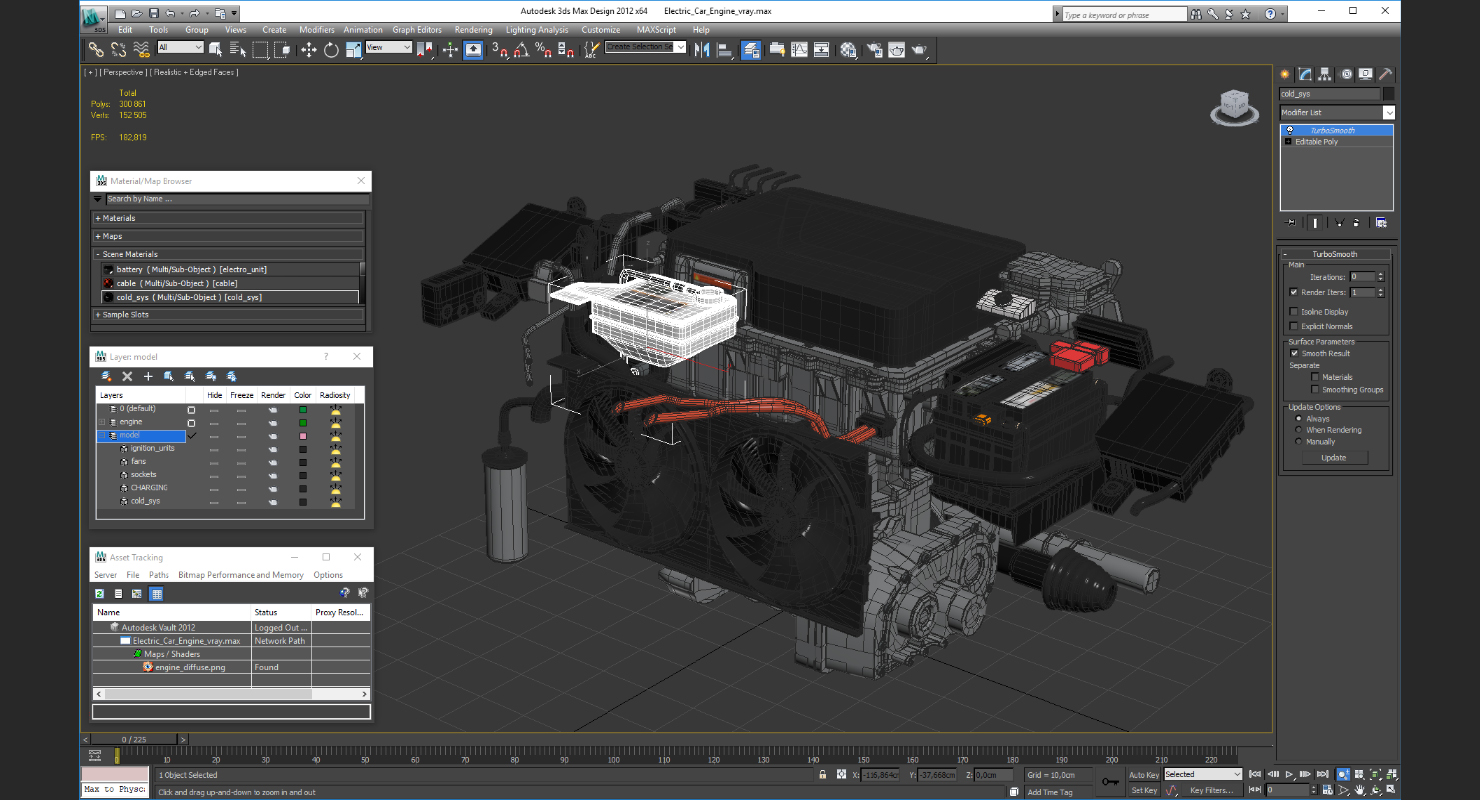Image resolution: width=1480 pixels, height=800 pixels.
Task: Activate the Select and Move tool
Action: coord(308,49)
